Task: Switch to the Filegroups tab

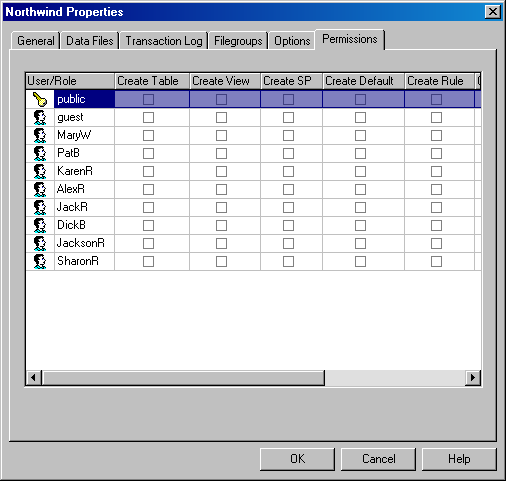Action: tap(238, 41)
